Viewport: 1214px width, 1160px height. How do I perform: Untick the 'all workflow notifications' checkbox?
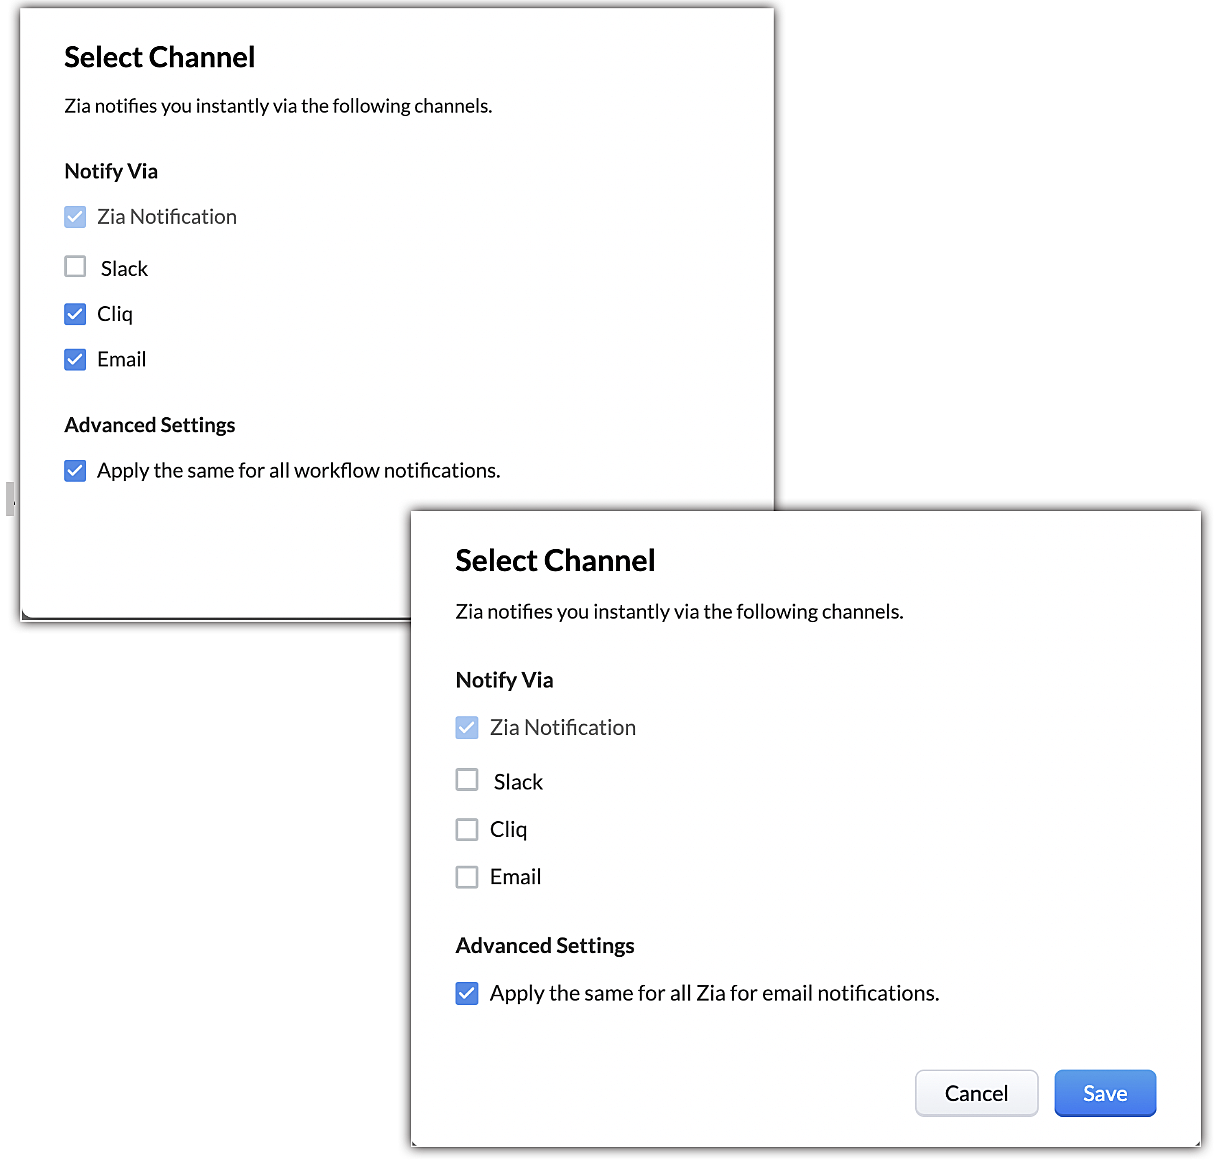tap(75, 470)
